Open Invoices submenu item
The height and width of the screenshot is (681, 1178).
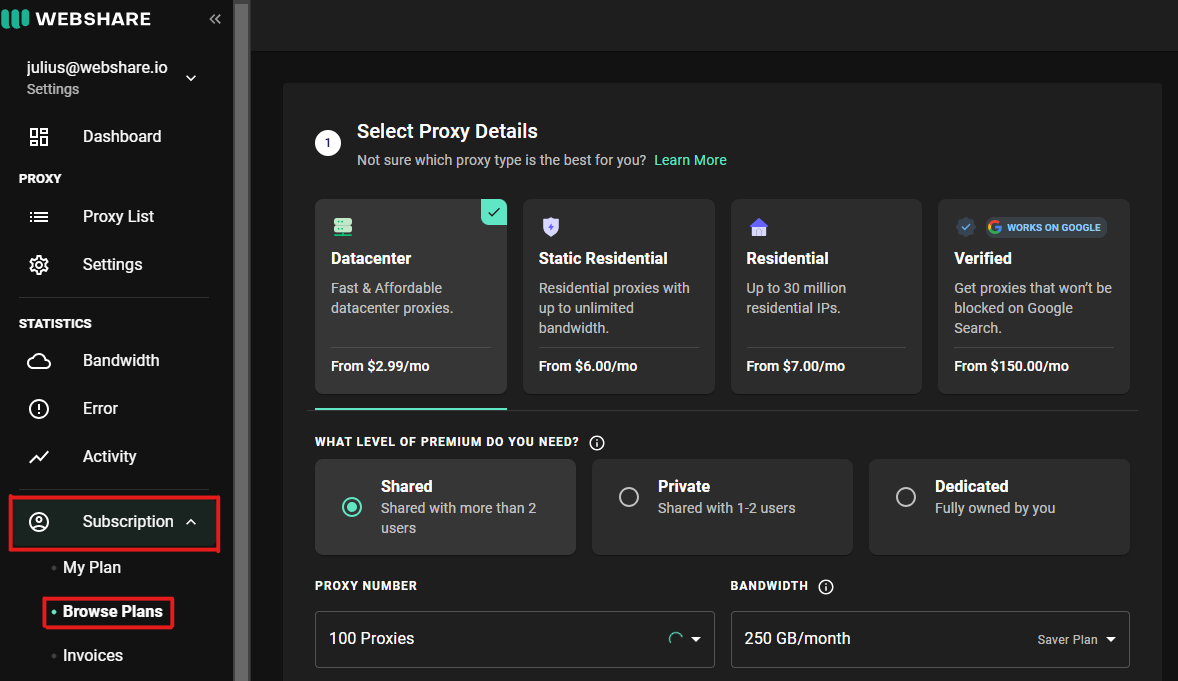92,655
